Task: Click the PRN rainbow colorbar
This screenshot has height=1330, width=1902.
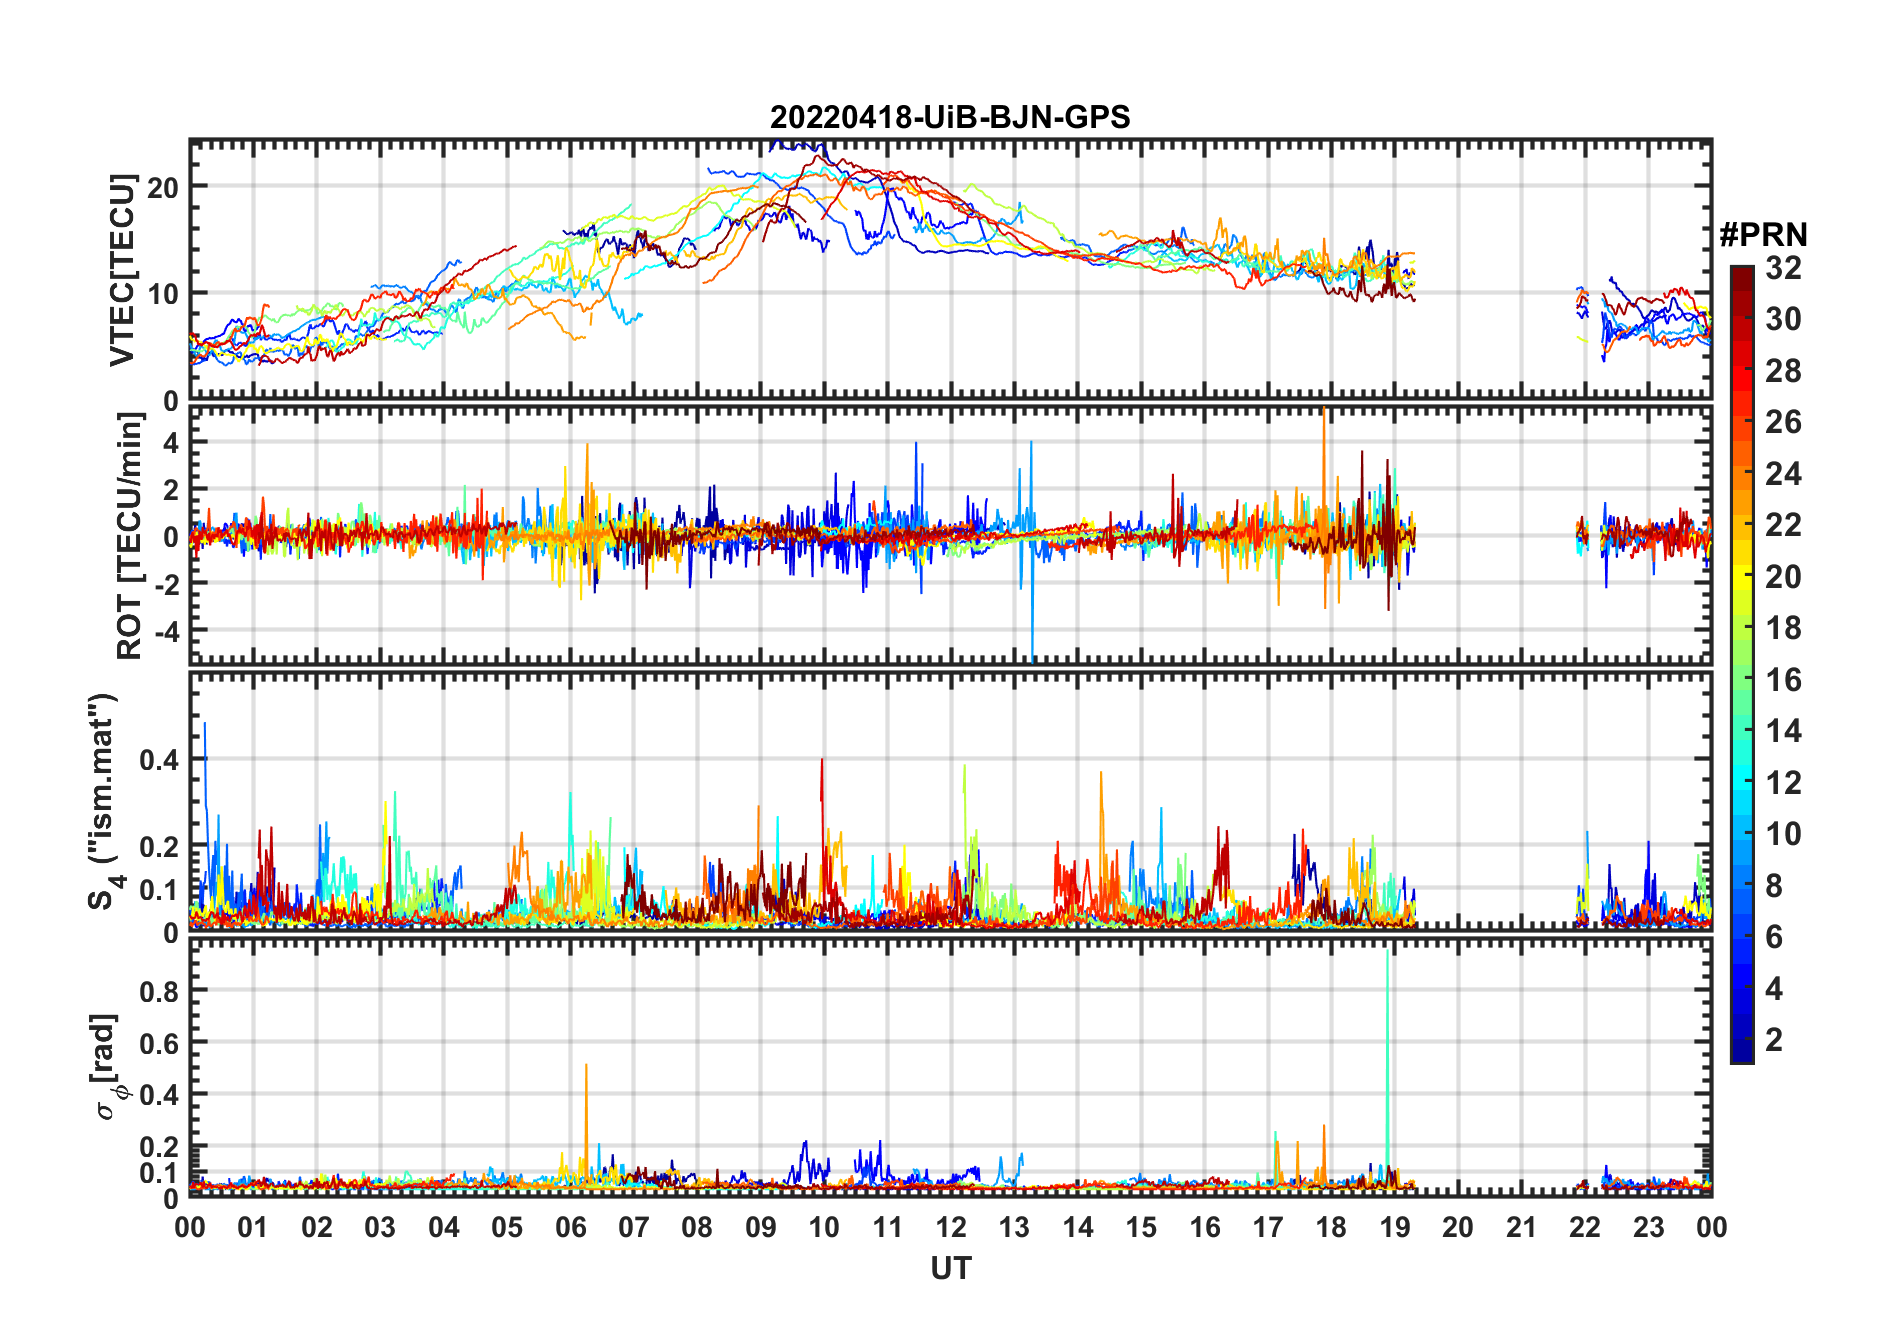Action: tap(1742, 664)
